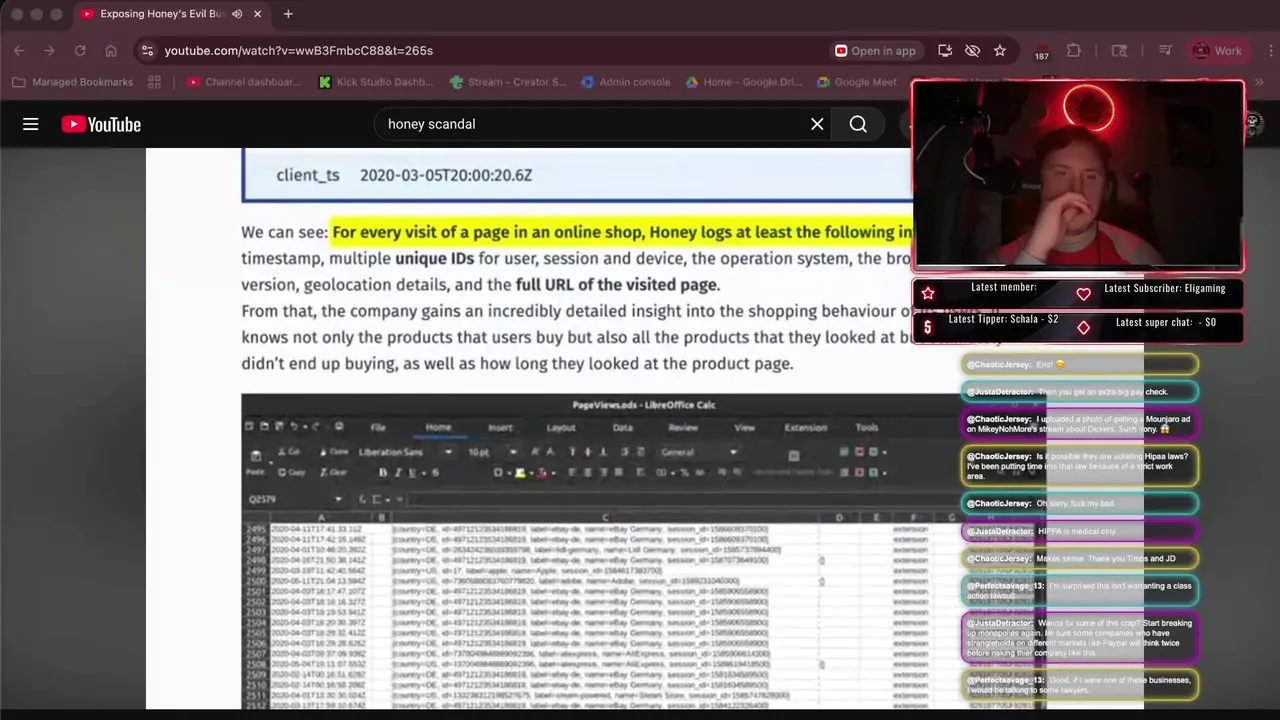Click the Latest super chat diamond icon
The width and height of the screenshot is (1280, 720).
click(x=1083, y=327)
